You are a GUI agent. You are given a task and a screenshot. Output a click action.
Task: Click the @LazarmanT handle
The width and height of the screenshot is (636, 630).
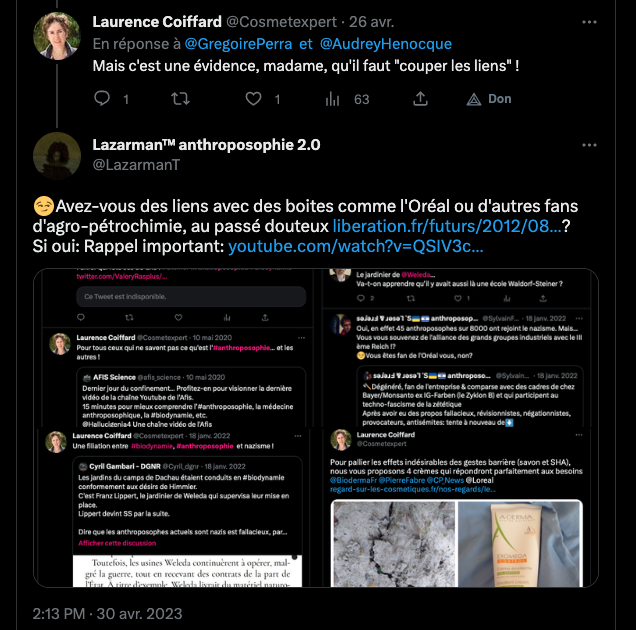pos(136,165)
